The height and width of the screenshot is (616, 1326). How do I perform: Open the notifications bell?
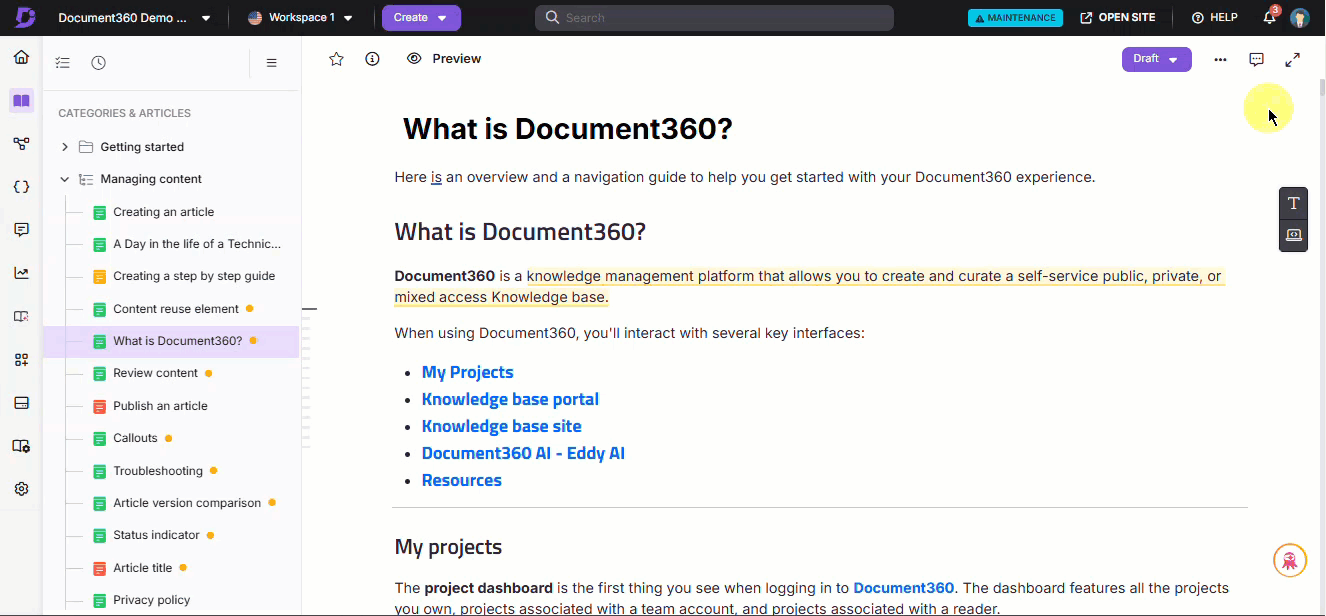1269,18
